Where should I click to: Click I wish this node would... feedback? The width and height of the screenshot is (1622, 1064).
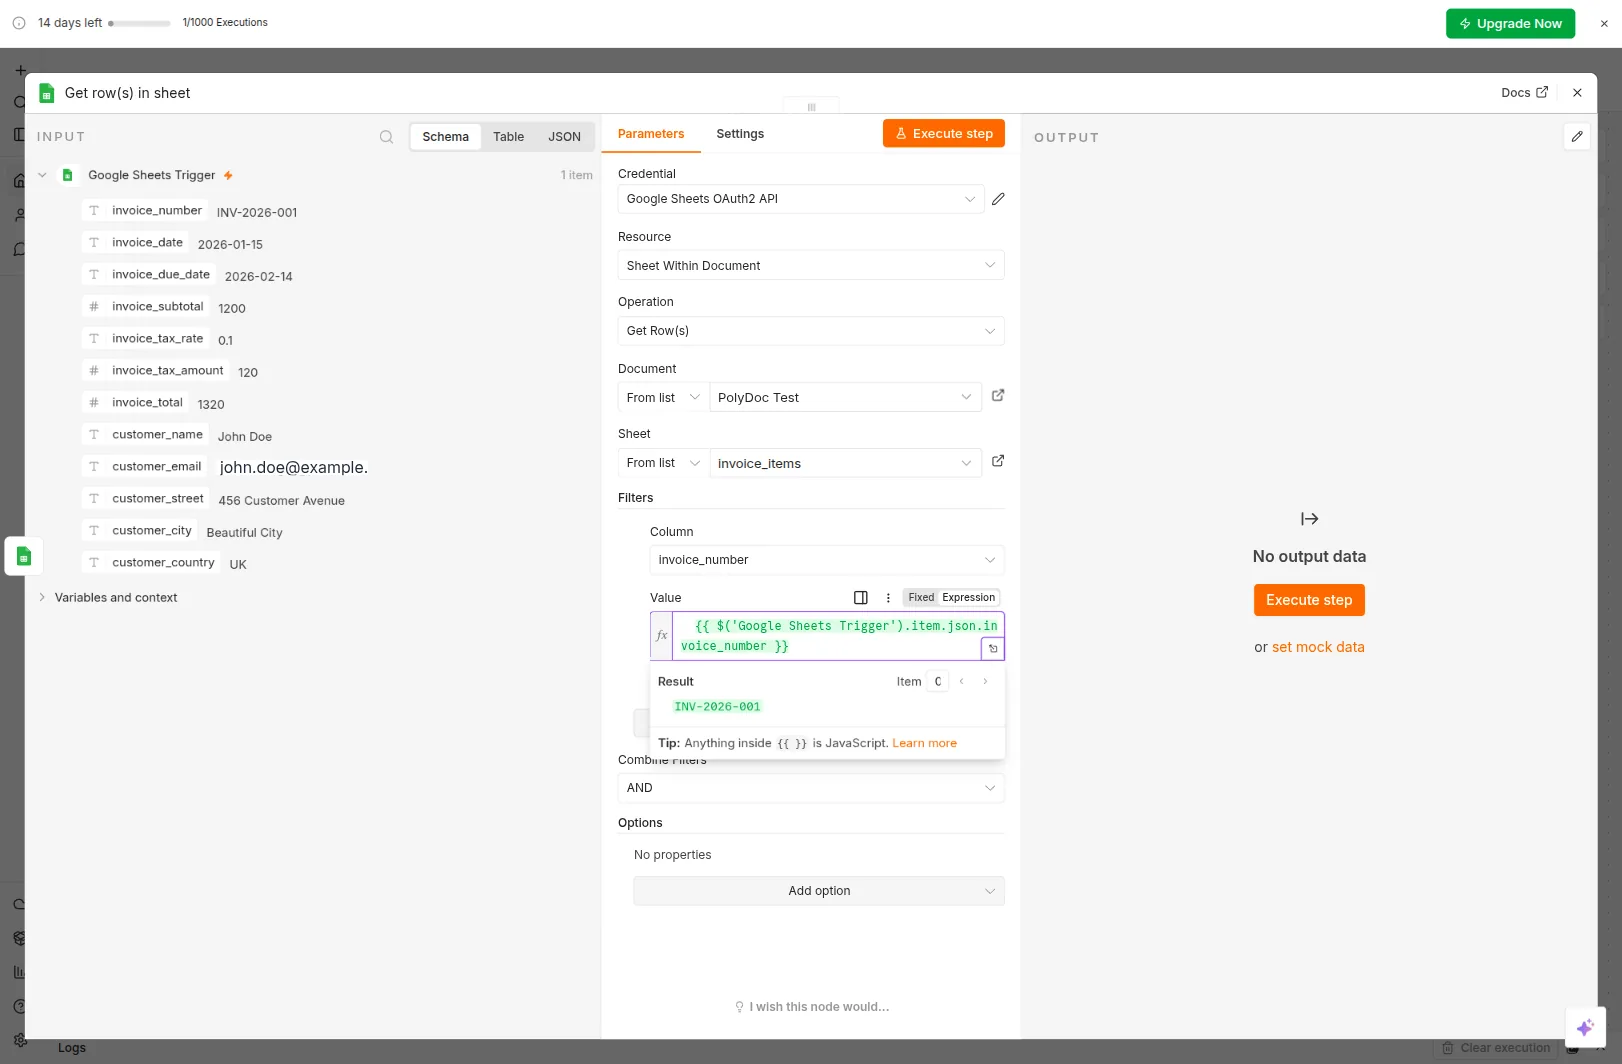point(811,1007)
